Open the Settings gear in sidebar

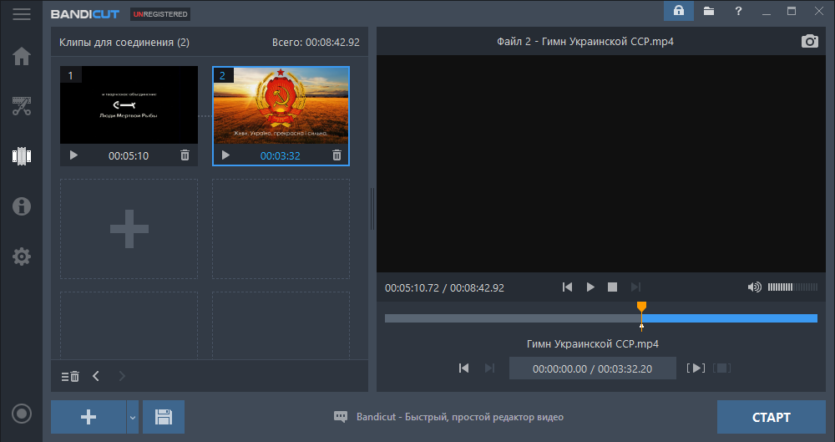pos(21,257)
